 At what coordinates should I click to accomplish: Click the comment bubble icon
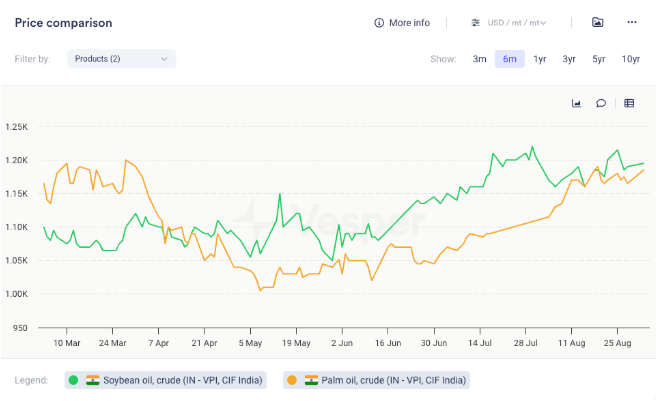601,103
